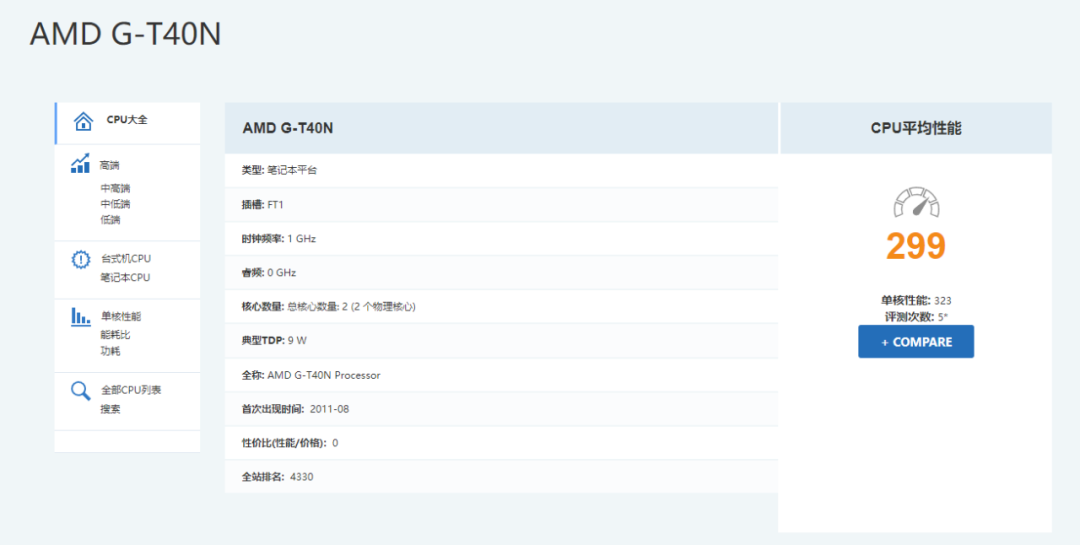Click the 单核性能: 323 value
Viewport: 1080px width, 545px height.
point(916,300)
